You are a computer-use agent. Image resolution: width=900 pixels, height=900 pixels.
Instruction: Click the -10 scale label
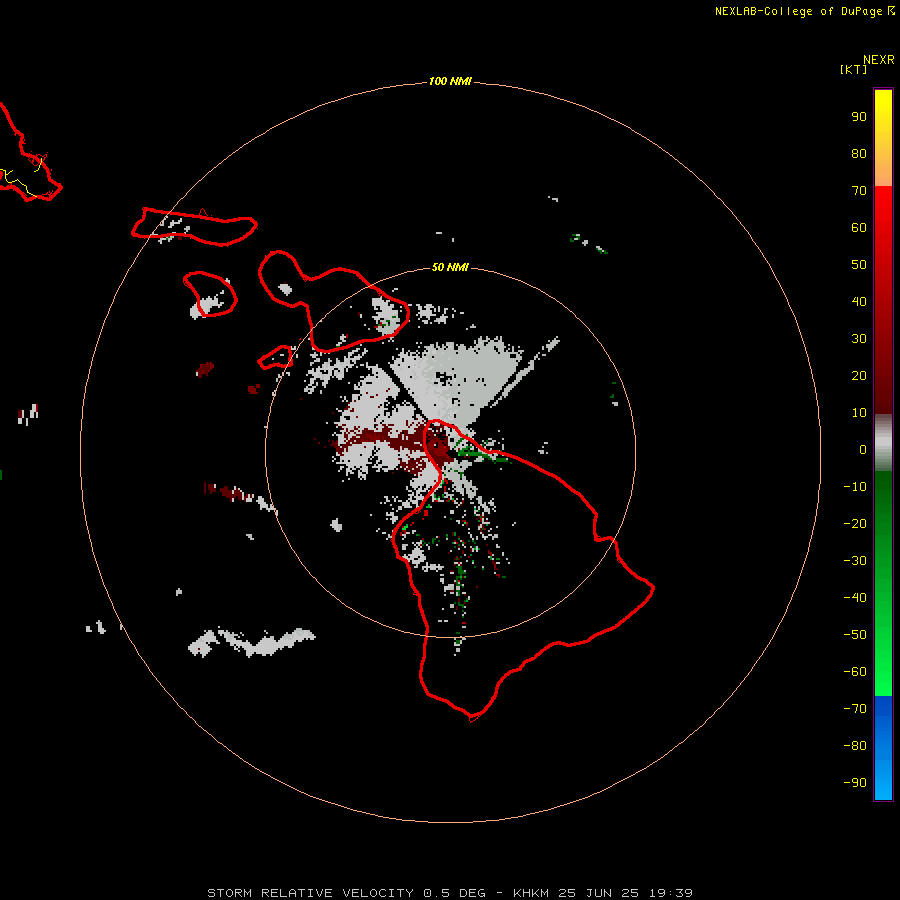tap(855, 487)
